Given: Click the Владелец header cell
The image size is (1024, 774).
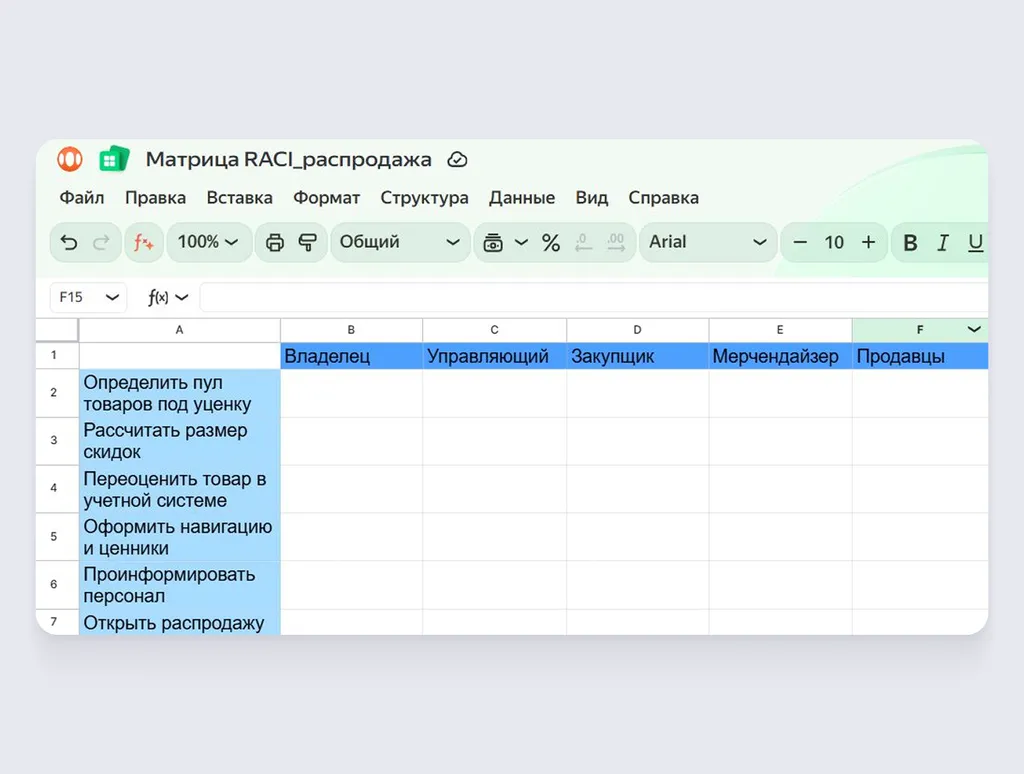Looking at the screenshot, I should click(351, 356).
